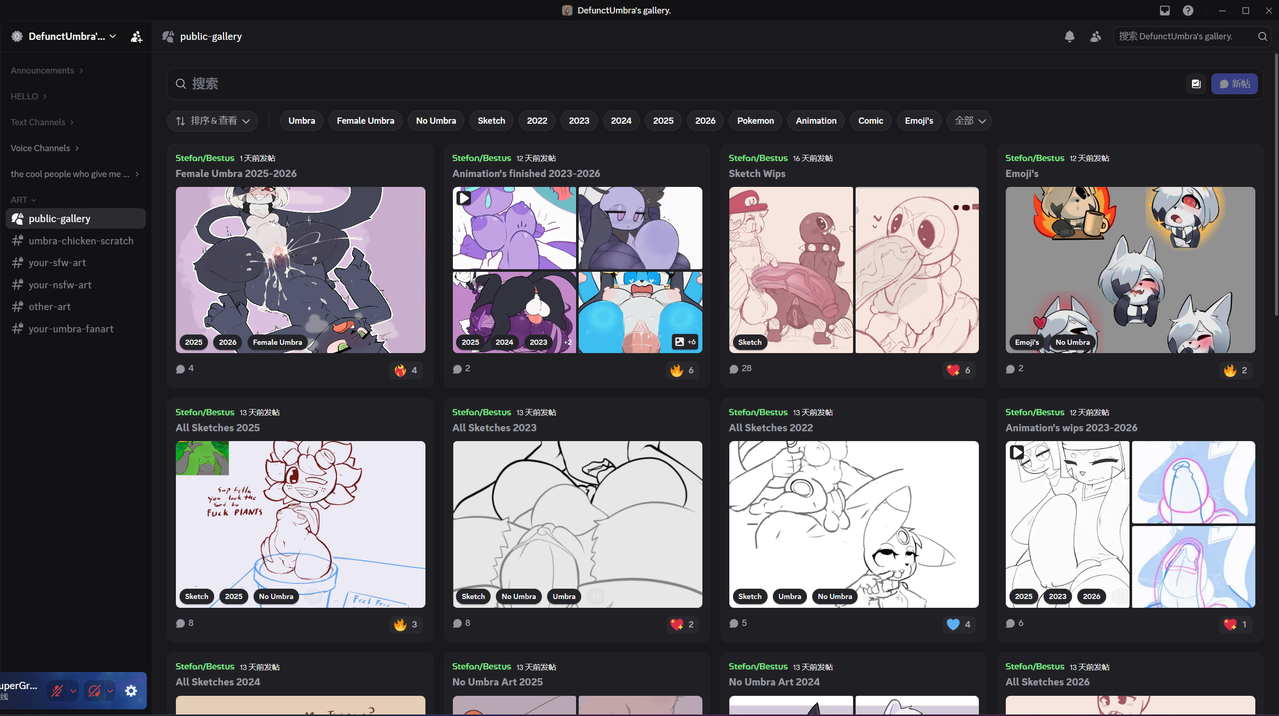This screenshot has height=716, width=1279.
Task: Open the Emoji's post title
Action: coord(1022,174)
